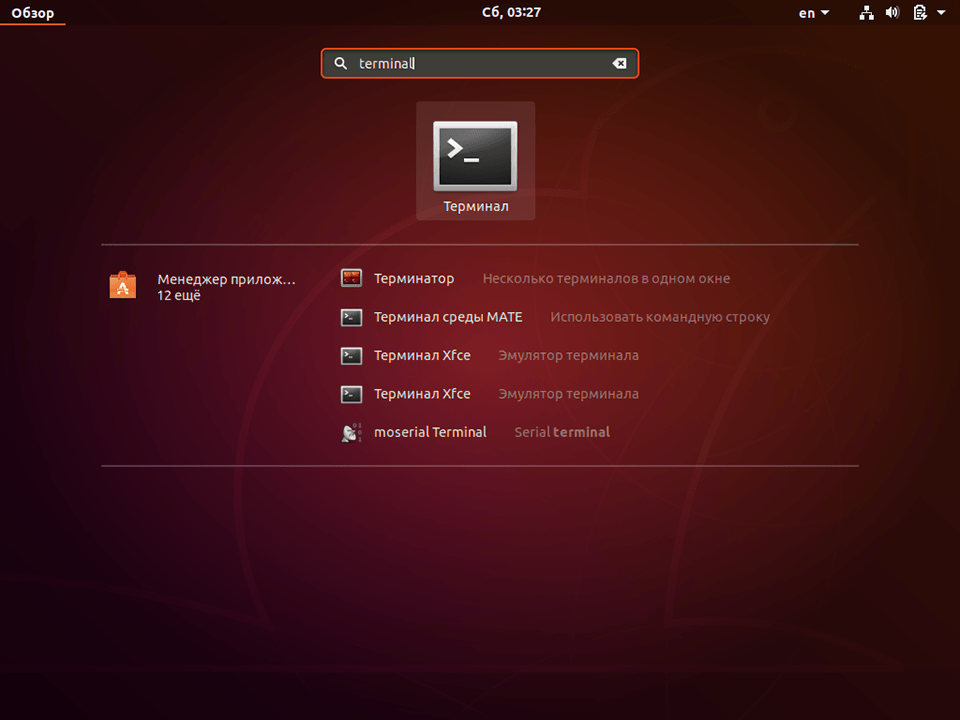Expand the en keyboard layout dropdown
Viewport: 960px width, 720px height.
click(812, 13)
